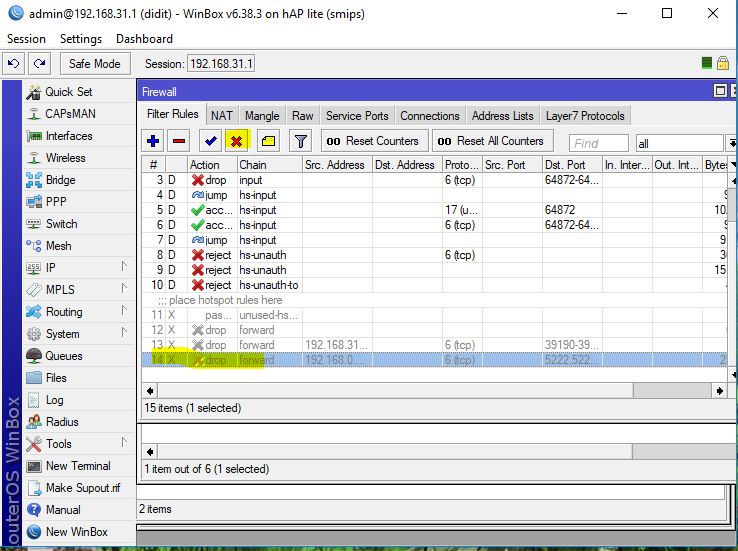Screen dimensions: 738x551
Task: Open Switch in sidebar
Action: (61, 224)
